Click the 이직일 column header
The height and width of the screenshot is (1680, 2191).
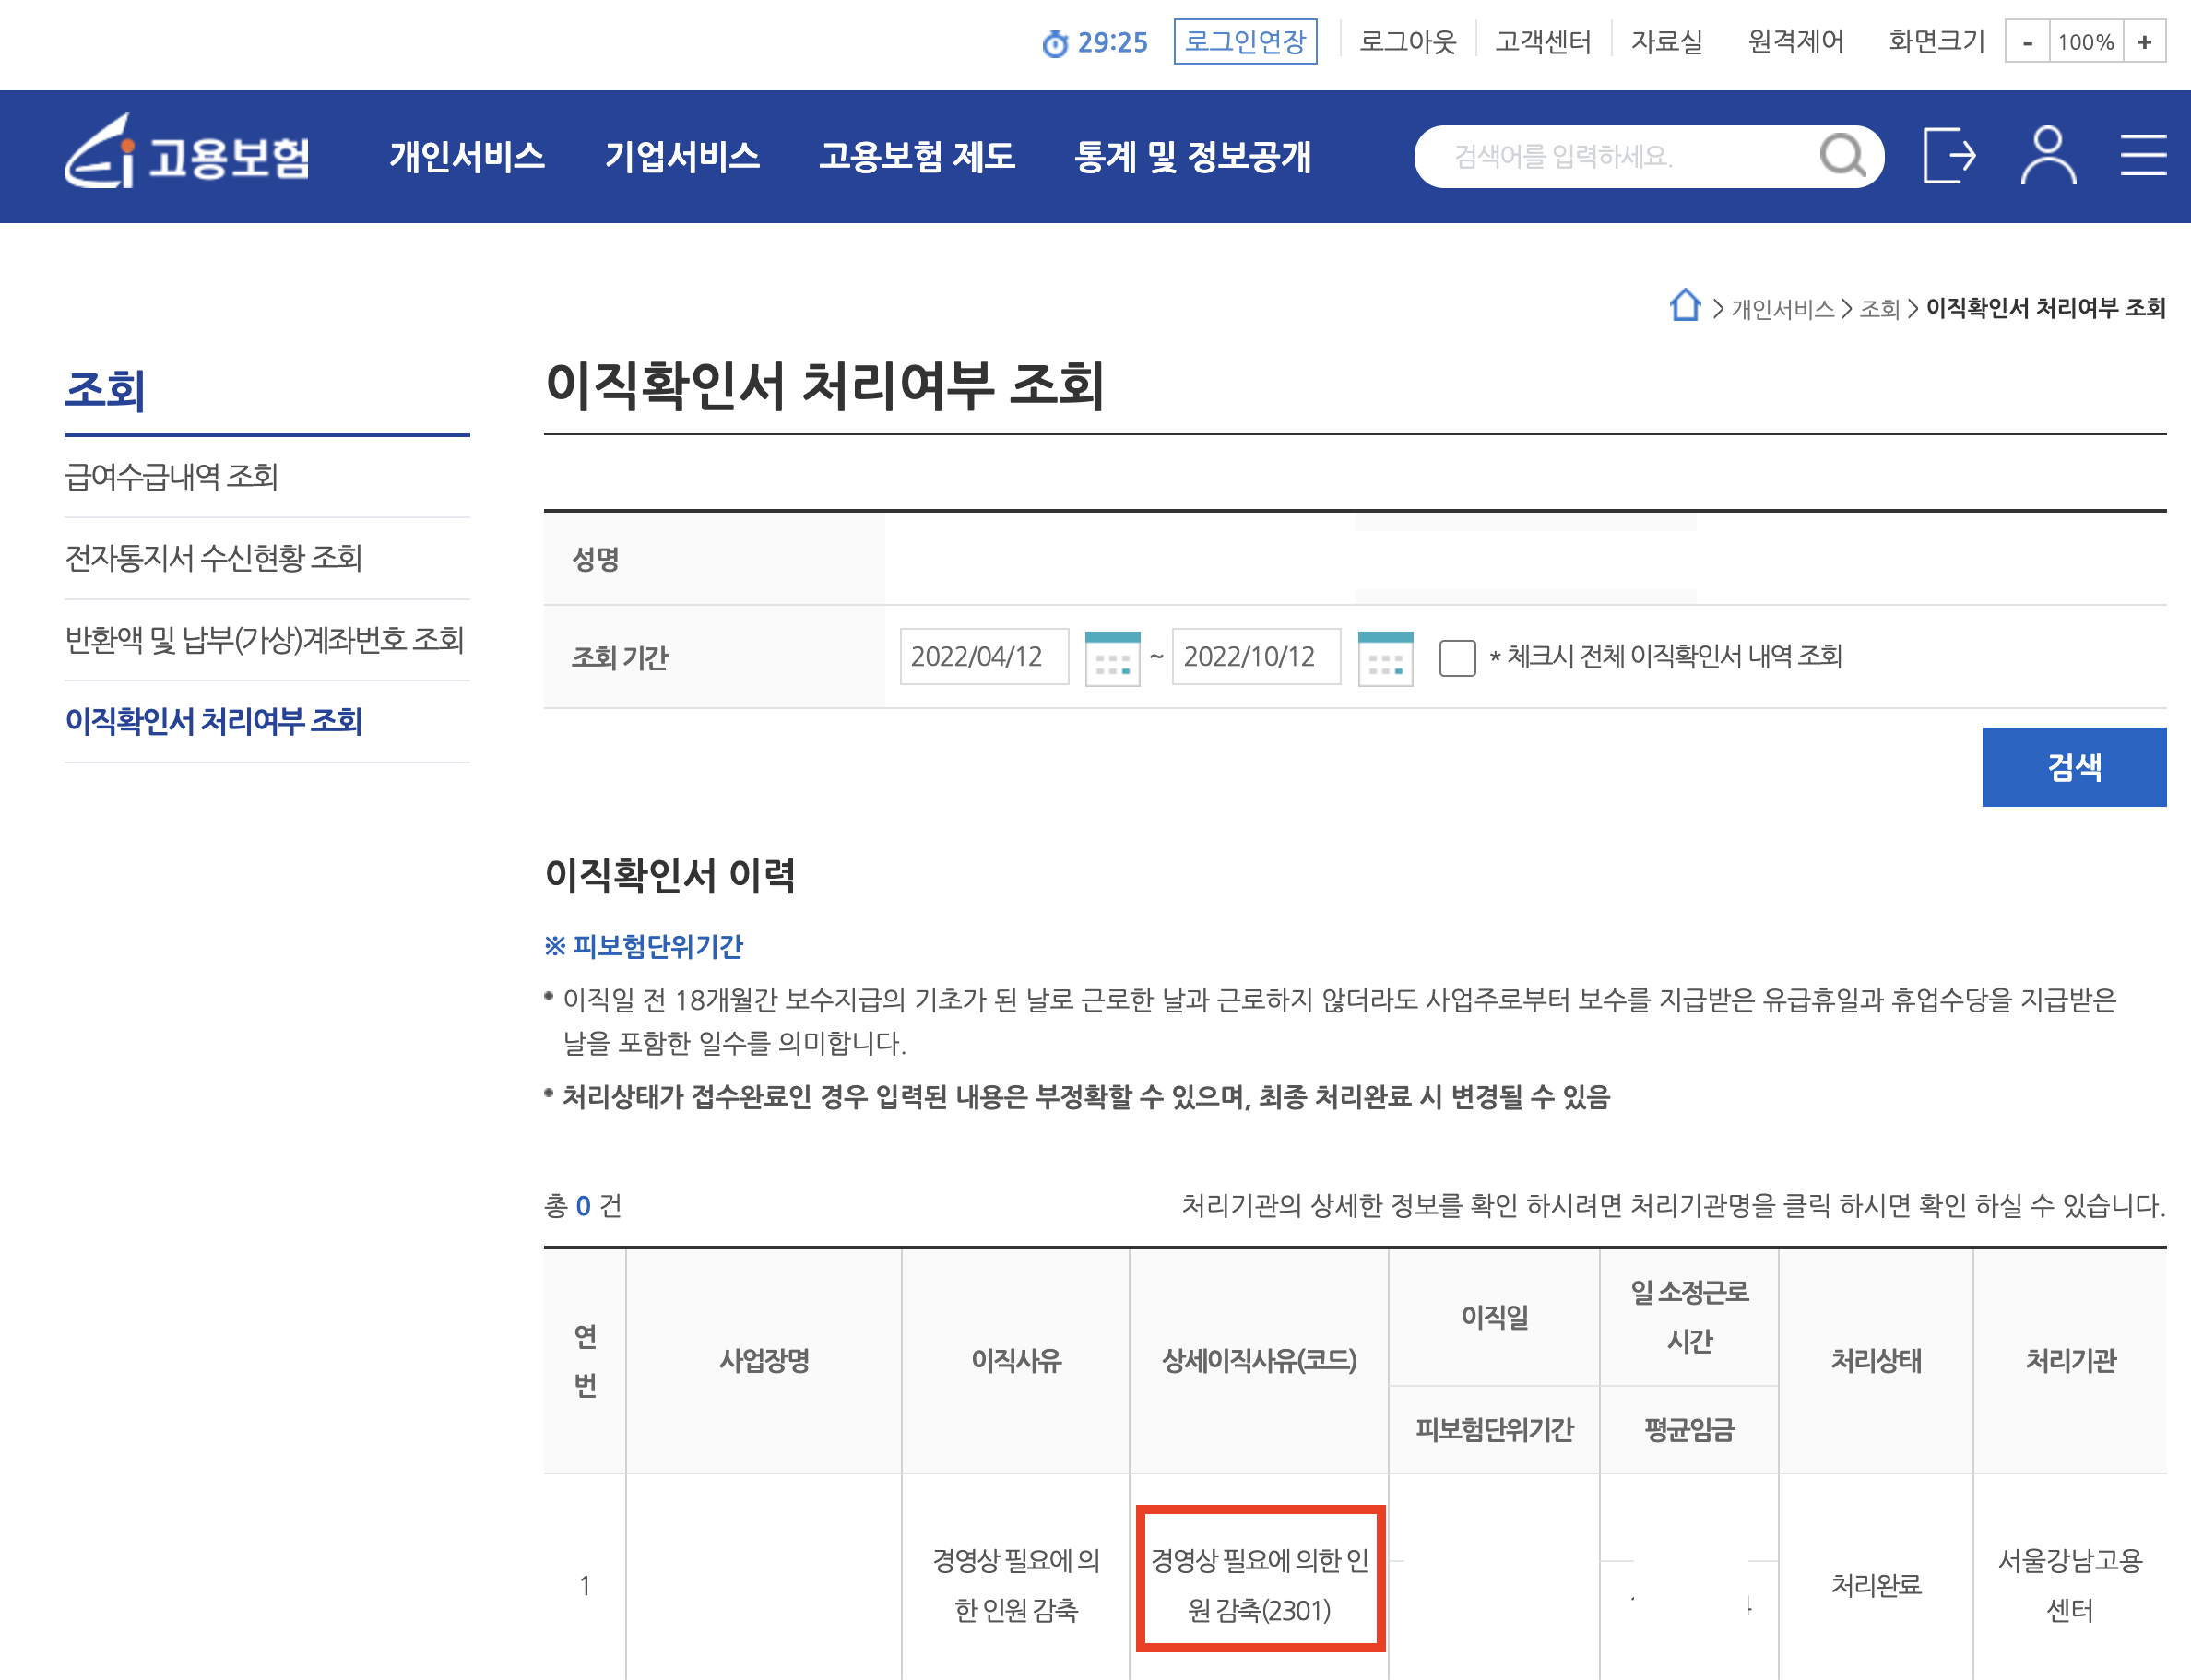tap(1494, 1317)
